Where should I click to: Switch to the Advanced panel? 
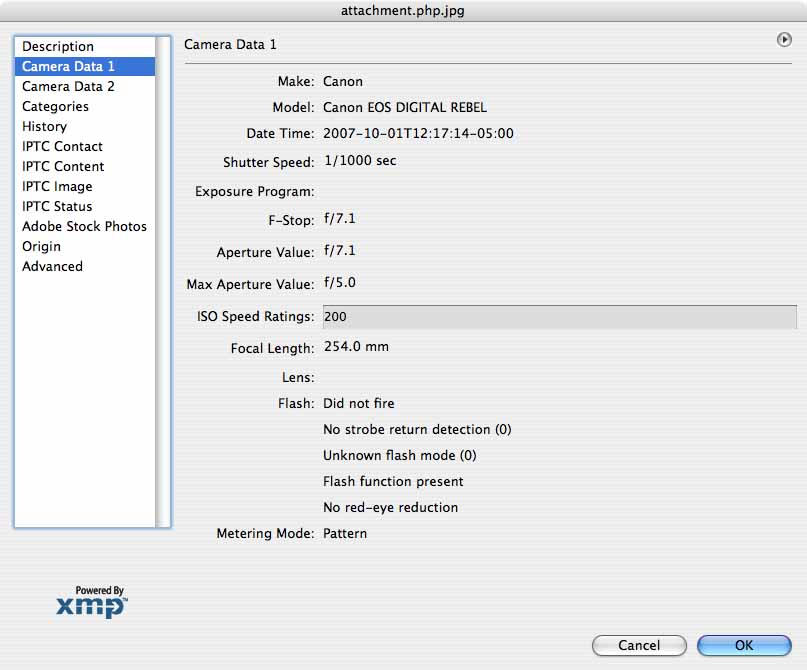click(52, 266)
